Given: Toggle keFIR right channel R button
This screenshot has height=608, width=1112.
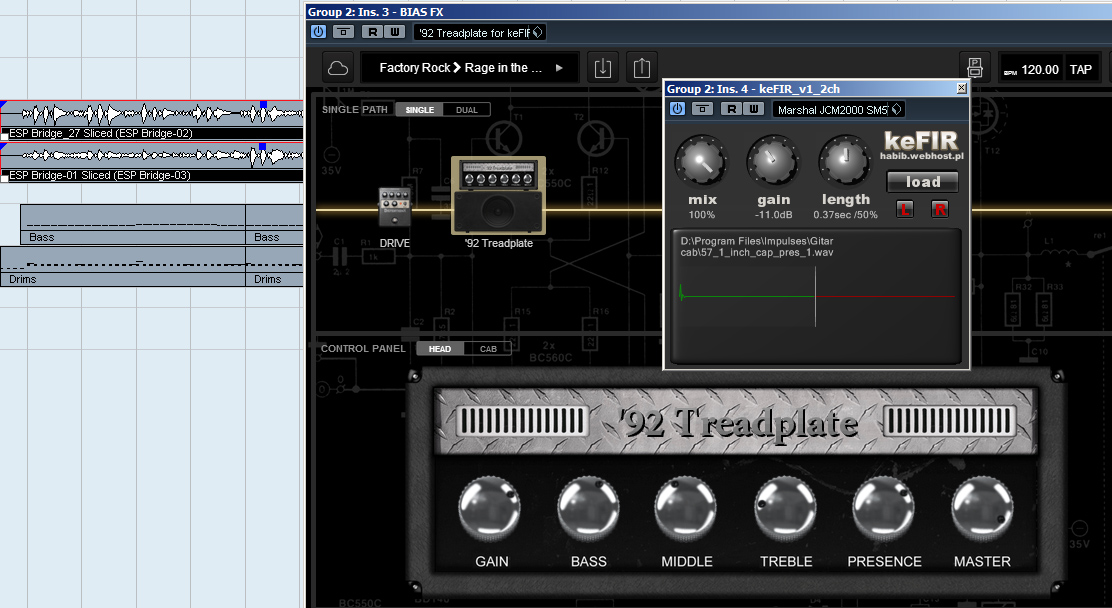Looking at the screenshot, I should tap(940, 209).
